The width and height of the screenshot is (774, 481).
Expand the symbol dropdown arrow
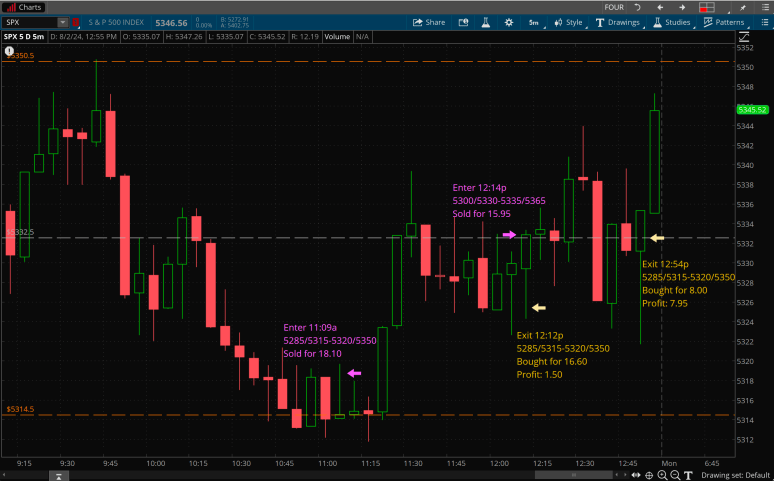click(x=62, y=22)
